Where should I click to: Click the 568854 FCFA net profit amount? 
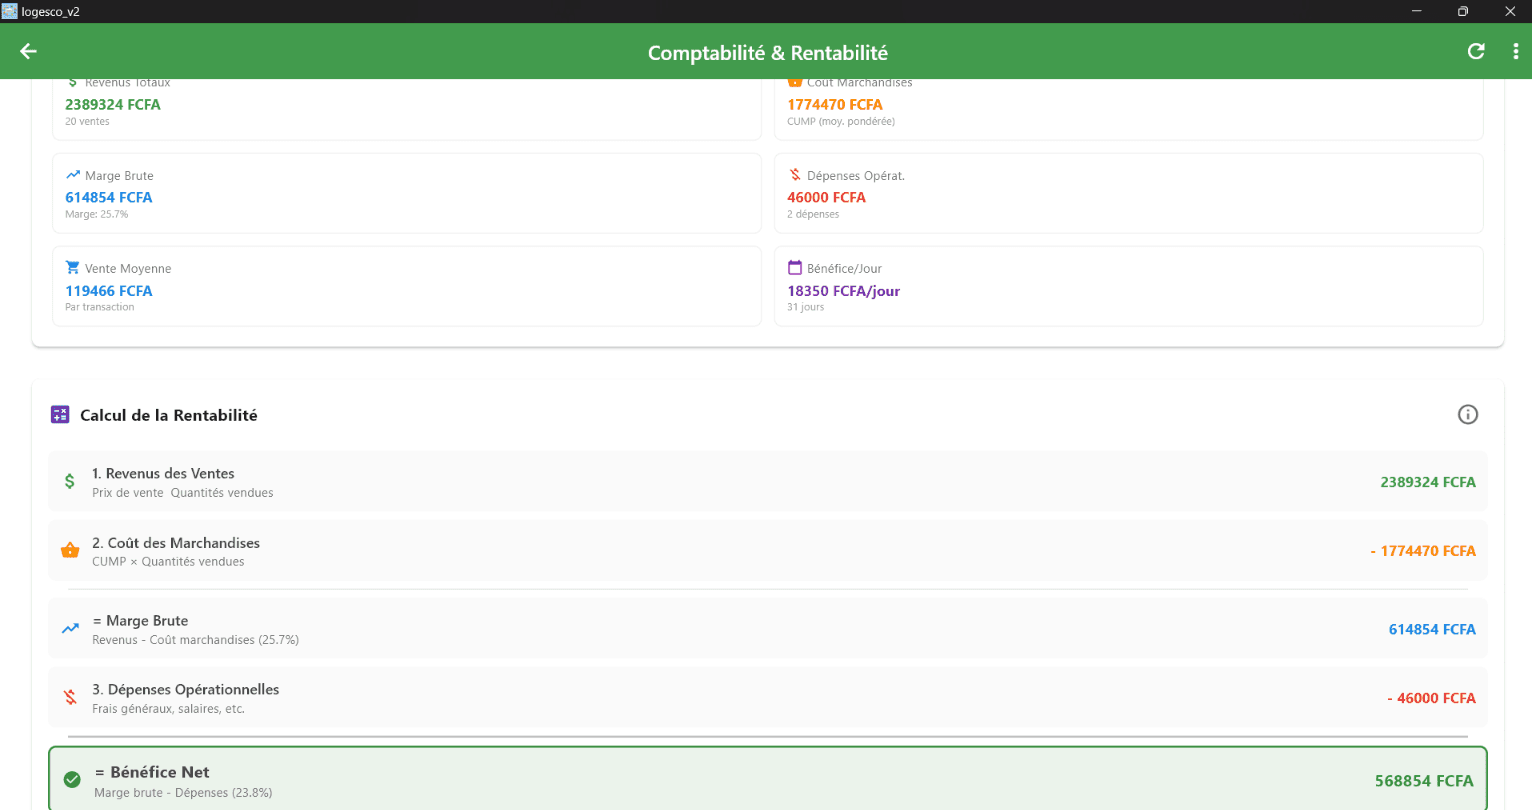coord(1424,781)
